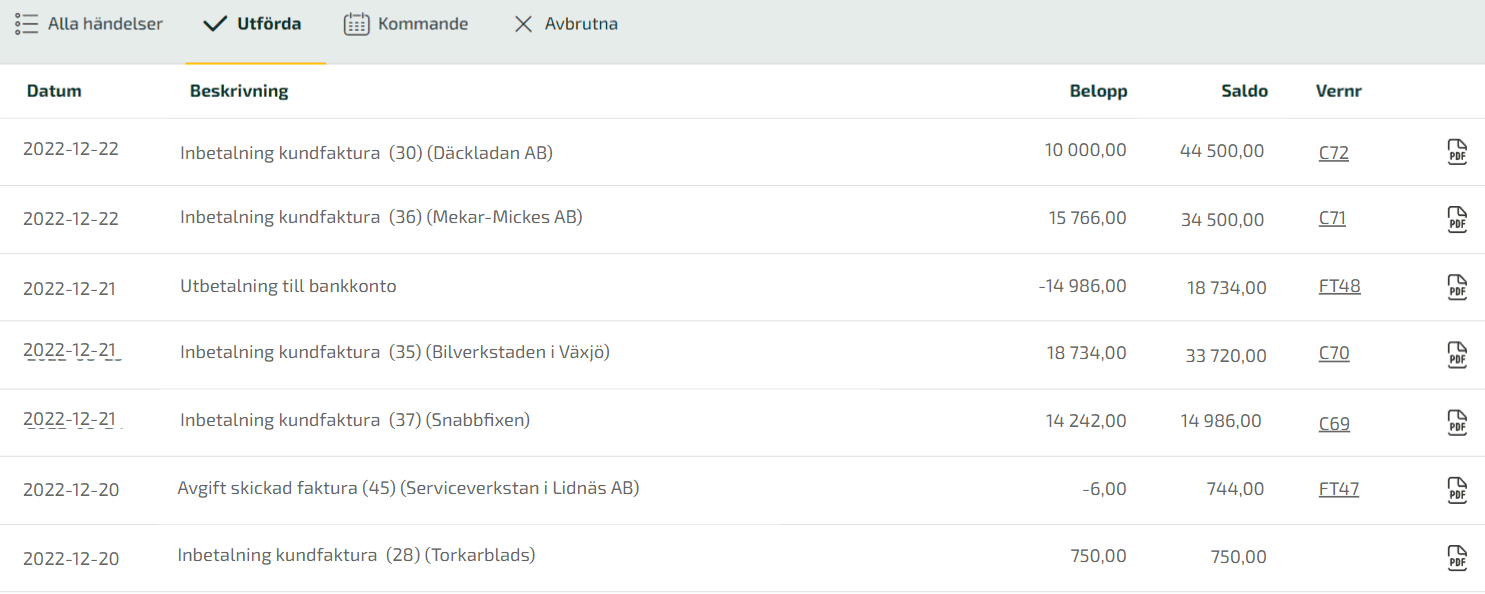Open voucher link FT47

click(1339, 489)
